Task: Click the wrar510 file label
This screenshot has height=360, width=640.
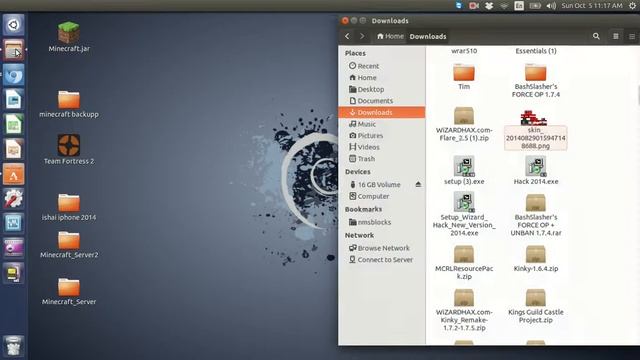Action: coord(464,51)
